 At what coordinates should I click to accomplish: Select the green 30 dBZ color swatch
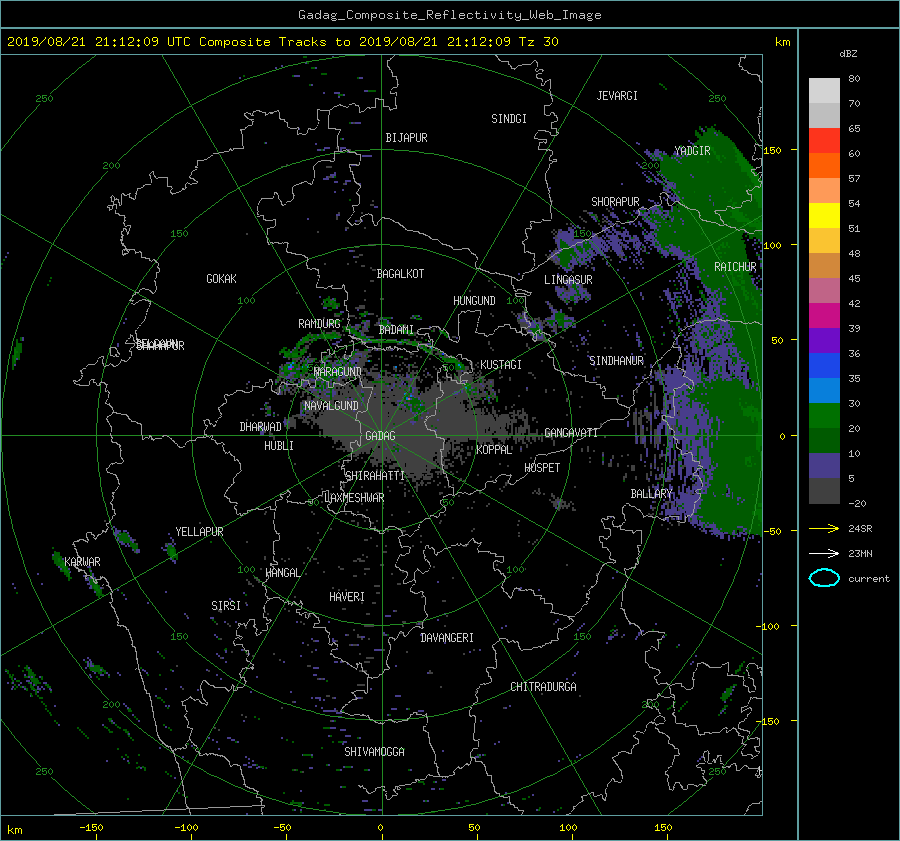[824, 415]
